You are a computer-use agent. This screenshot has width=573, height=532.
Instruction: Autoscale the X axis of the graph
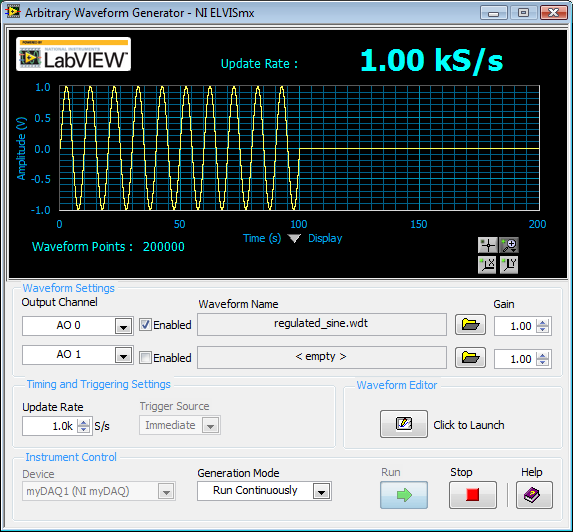pyautogui.click(x=487, y=265)
